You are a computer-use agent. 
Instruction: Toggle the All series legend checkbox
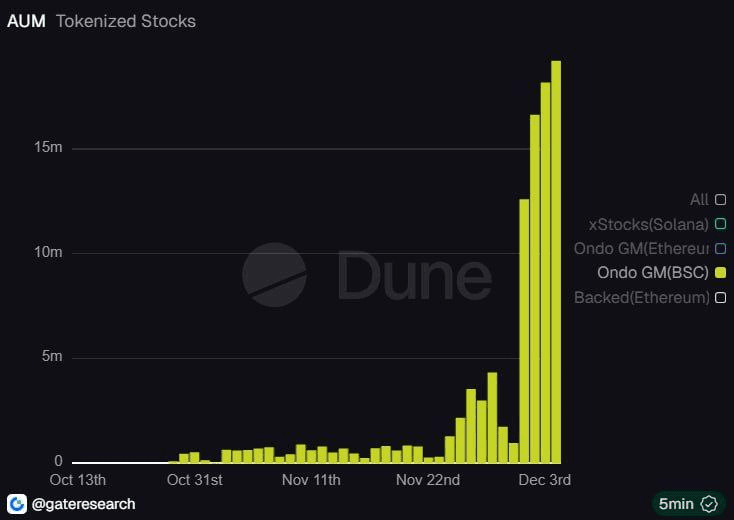(x=720, y=200)
